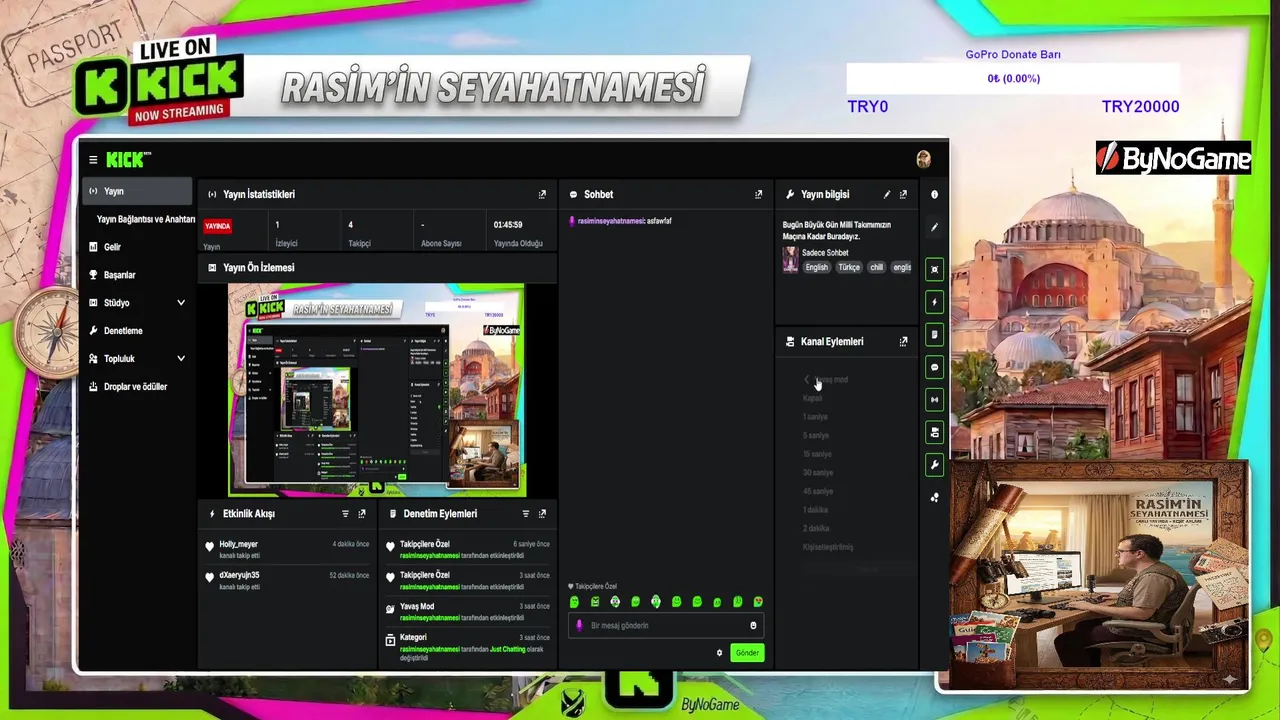Pop out the Etkinlik Akışı panel

point(362,514)
